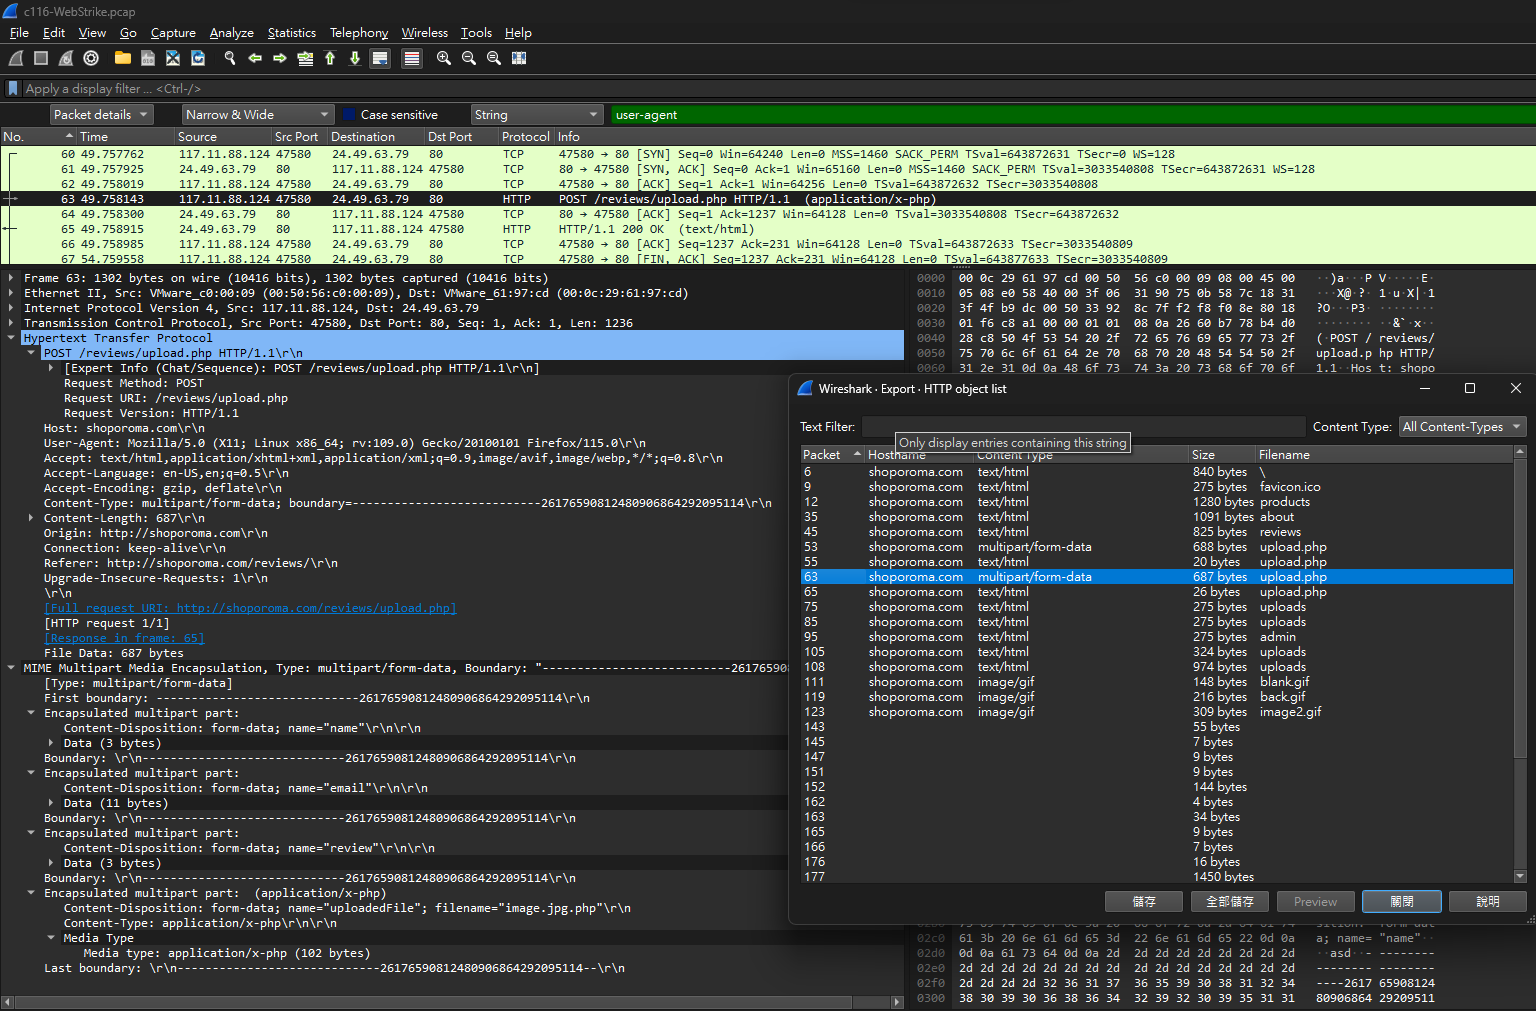Open the String search type dropdown

coord(537,115)
